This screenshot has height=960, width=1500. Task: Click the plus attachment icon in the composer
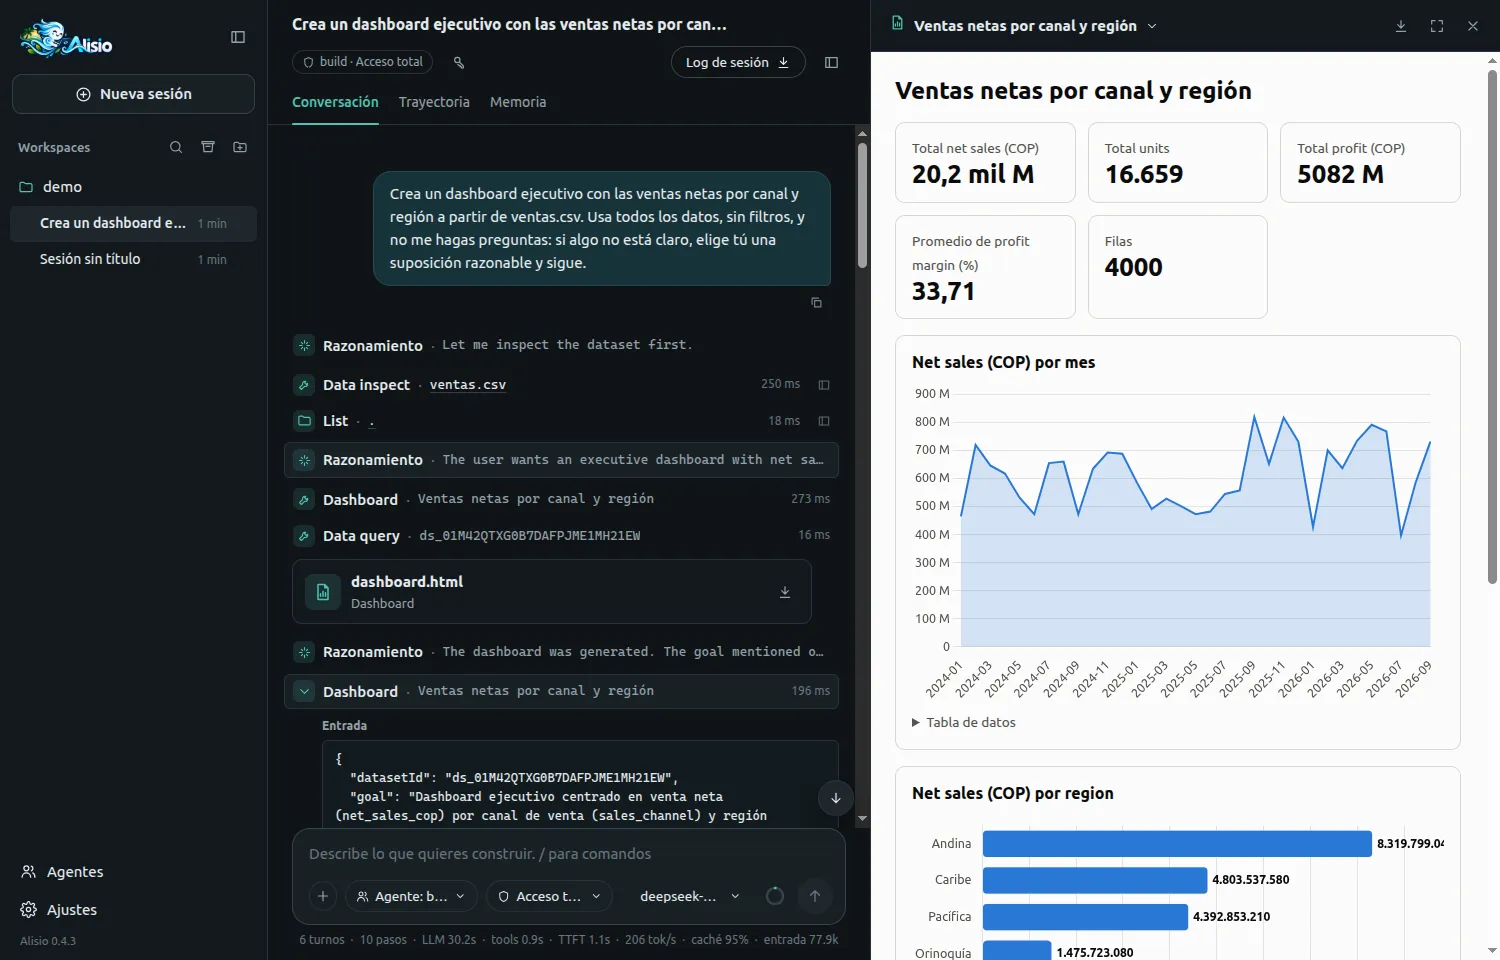323,896
